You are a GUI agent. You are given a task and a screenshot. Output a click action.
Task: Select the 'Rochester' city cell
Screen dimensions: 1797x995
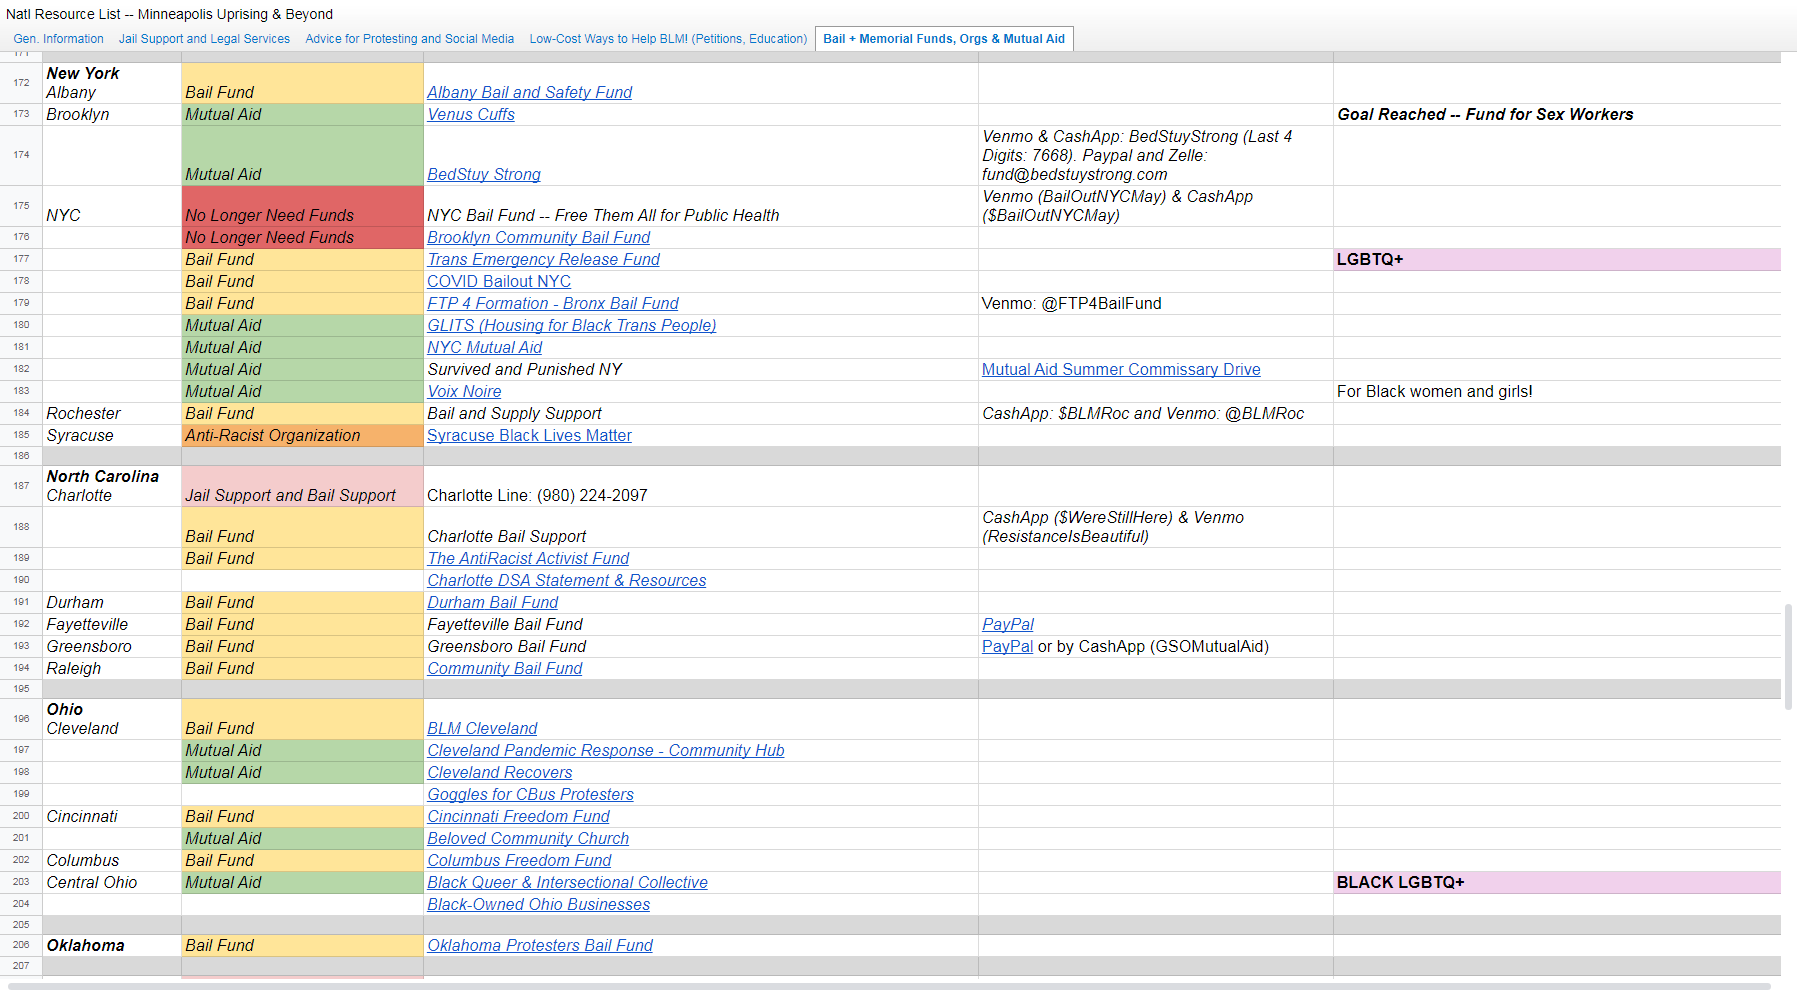[112, 414]
